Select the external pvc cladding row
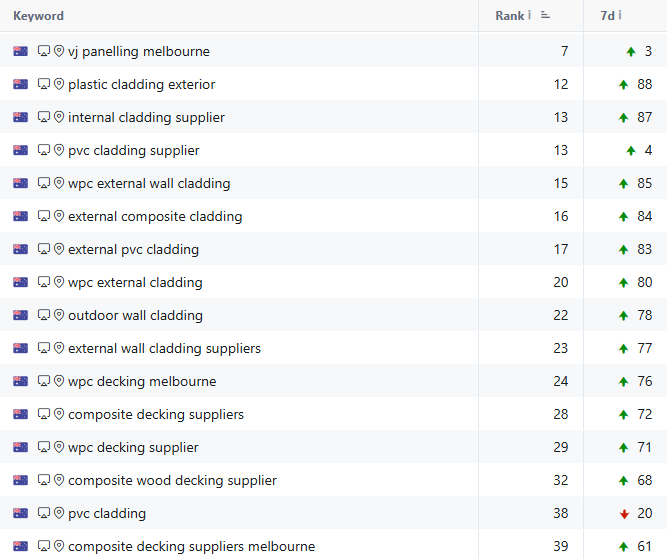This screenshot has height=559, width=667. tap(334, 249)
